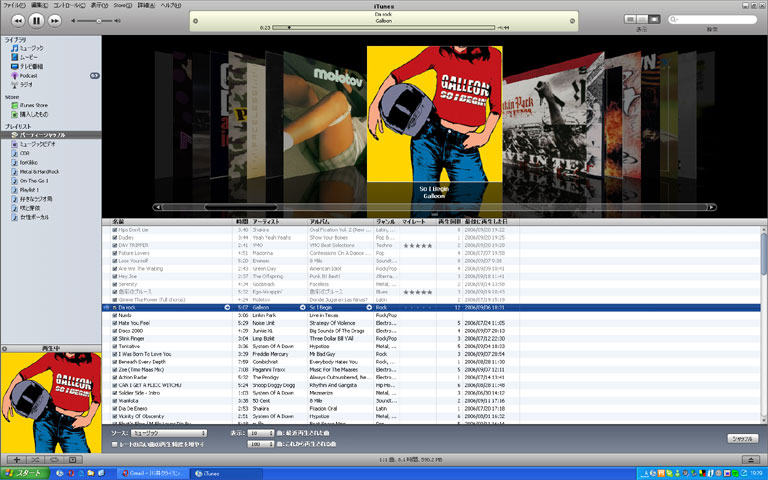
Task: Open Podcast in the library sidebar
Action: pos(28,75)
